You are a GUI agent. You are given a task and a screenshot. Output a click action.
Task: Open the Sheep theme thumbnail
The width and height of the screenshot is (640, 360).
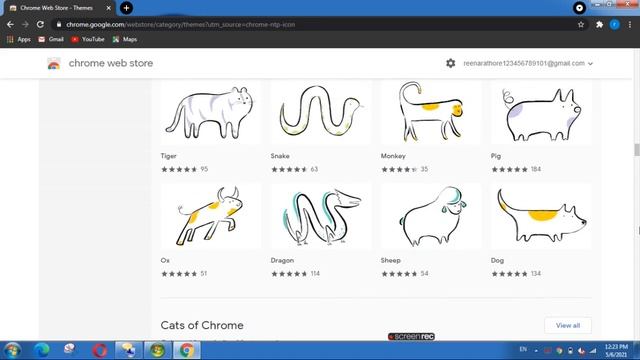pyautogui.click(x=431, y=216)
